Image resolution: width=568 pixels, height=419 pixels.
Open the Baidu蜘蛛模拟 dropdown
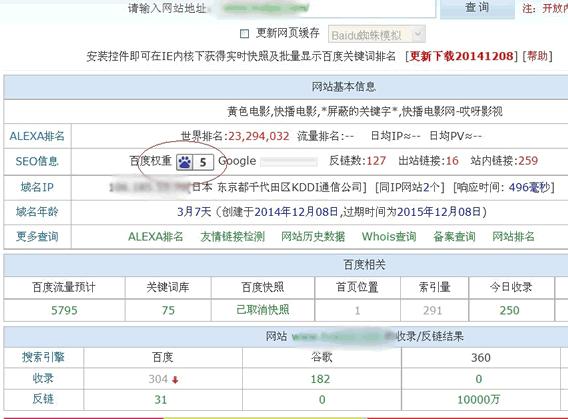(376, 35)
